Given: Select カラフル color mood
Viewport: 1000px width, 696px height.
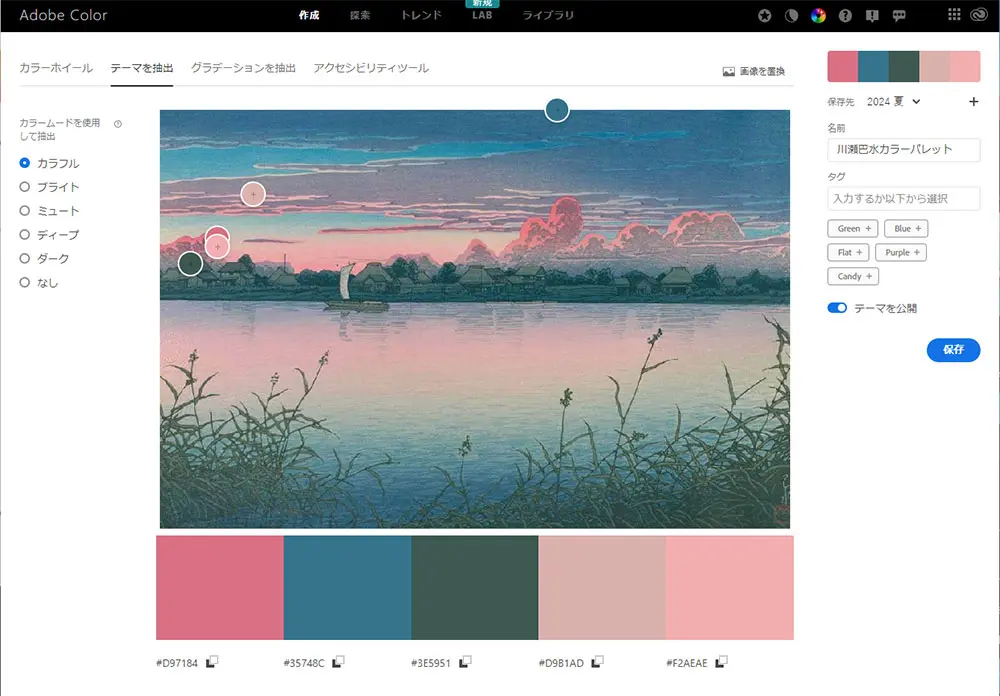Looking at the screenshot, I should 49,163.
